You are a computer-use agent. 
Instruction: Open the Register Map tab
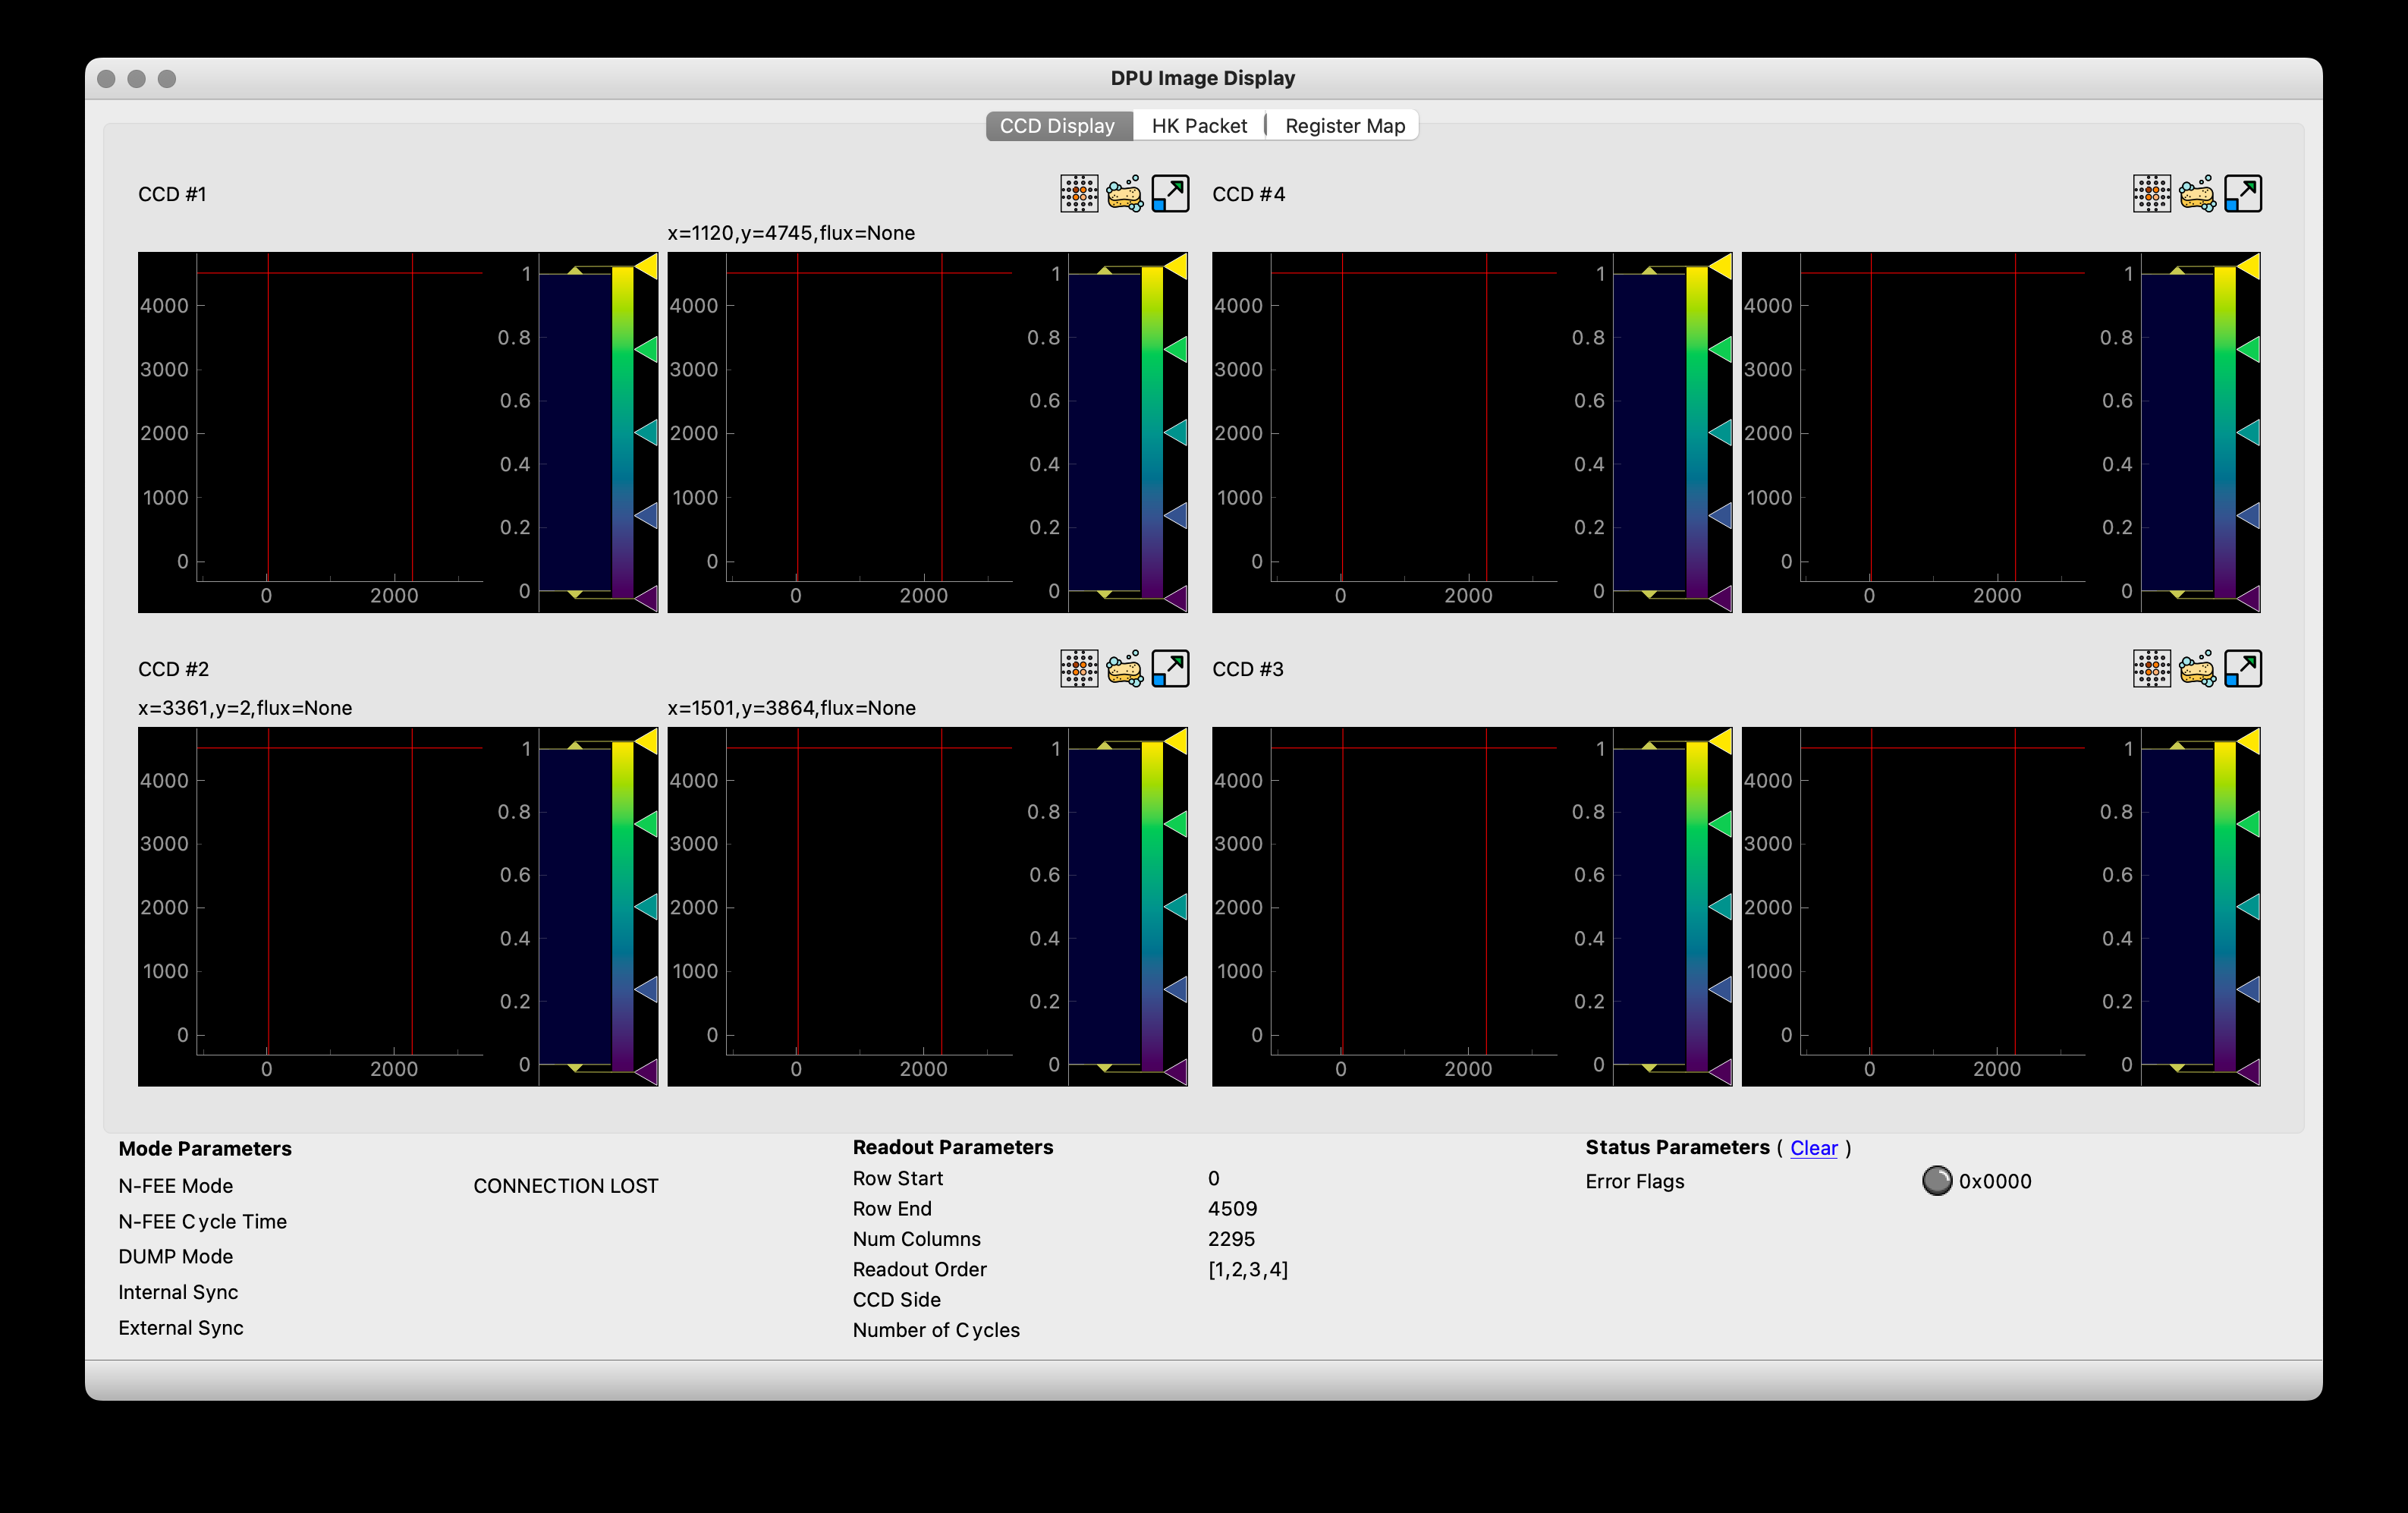(1344, 126)
